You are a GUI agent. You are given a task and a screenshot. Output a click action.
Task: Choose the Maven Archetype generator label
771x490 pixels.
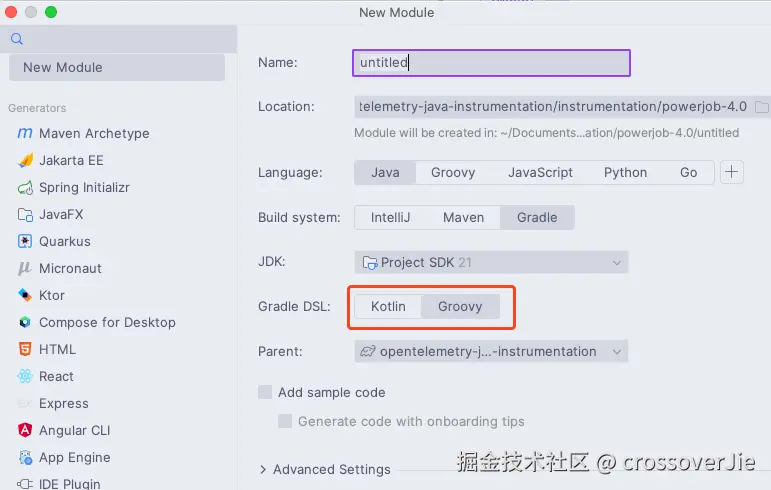pyautogui.click(x=94, y=133)
